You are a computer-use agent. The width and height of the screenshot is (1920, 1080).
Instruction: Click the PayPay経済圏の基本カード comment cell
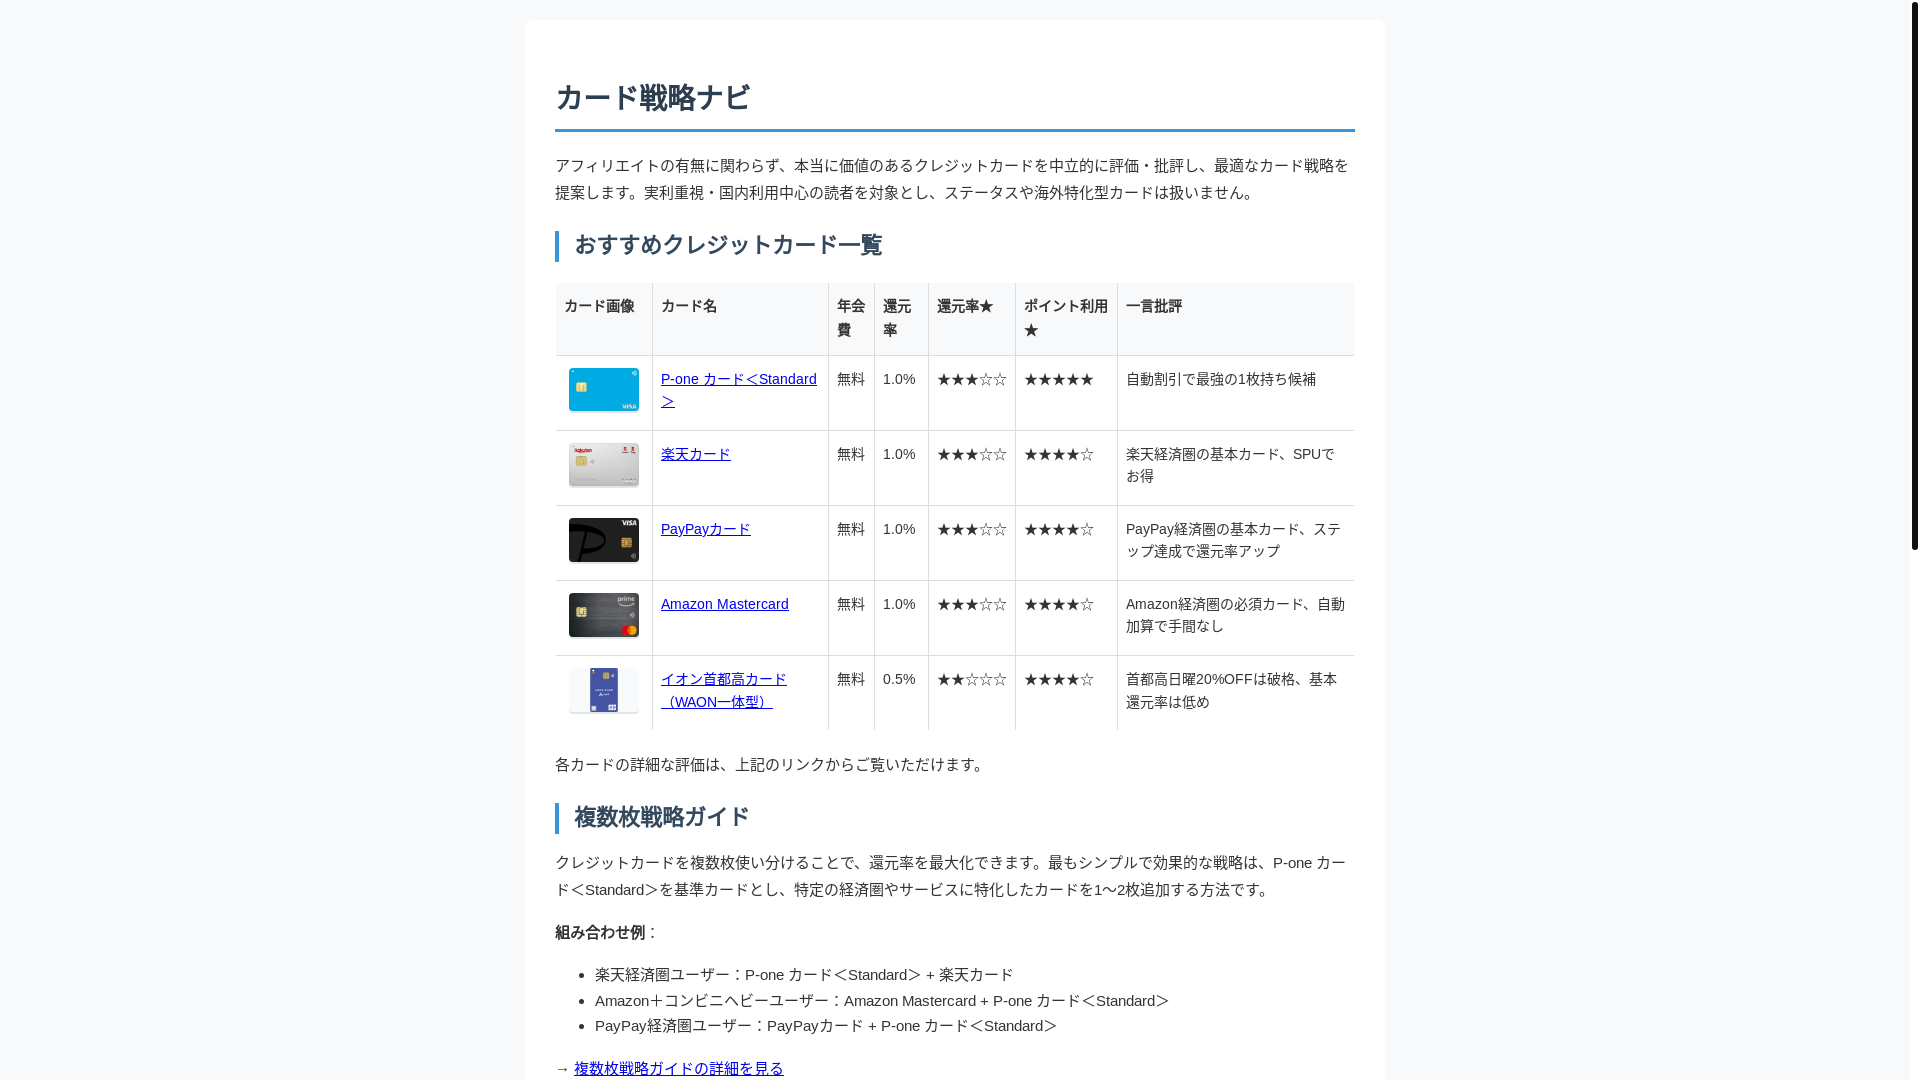1235,543
